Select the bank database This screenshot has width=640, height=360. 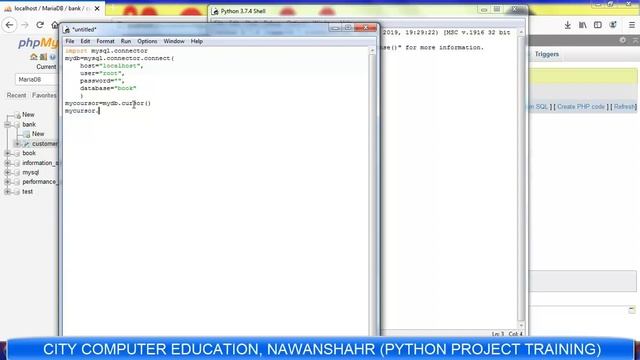point(29,124)
